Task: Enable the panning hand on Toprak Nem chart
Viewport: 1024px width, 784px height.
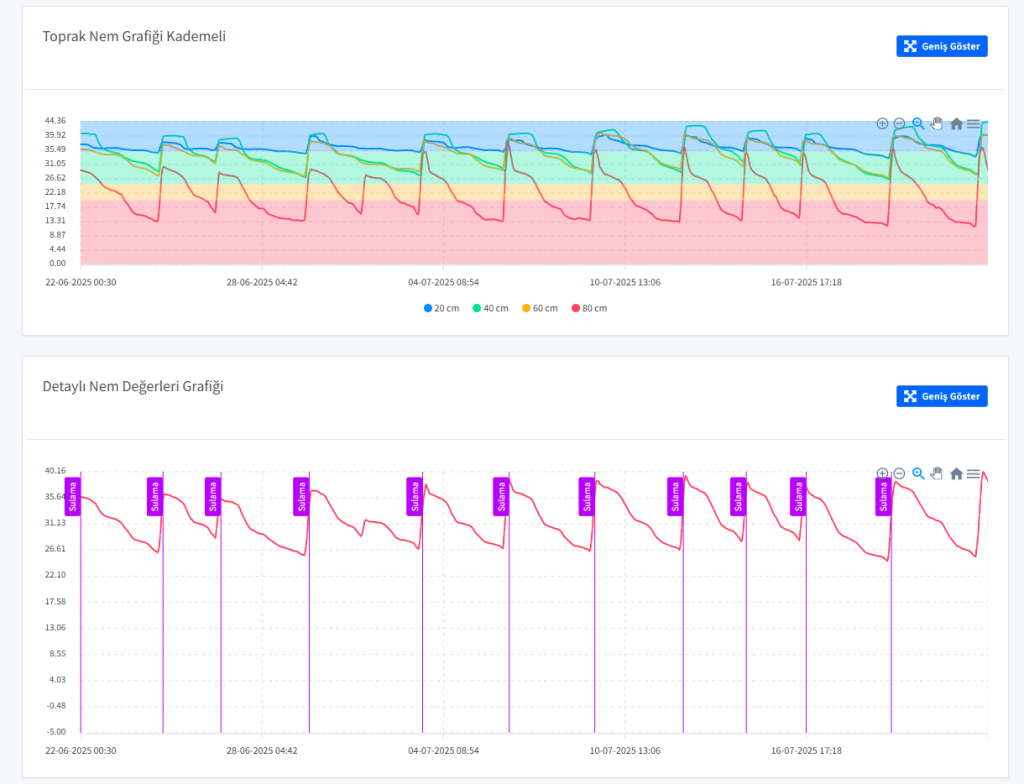Action: 937,124
